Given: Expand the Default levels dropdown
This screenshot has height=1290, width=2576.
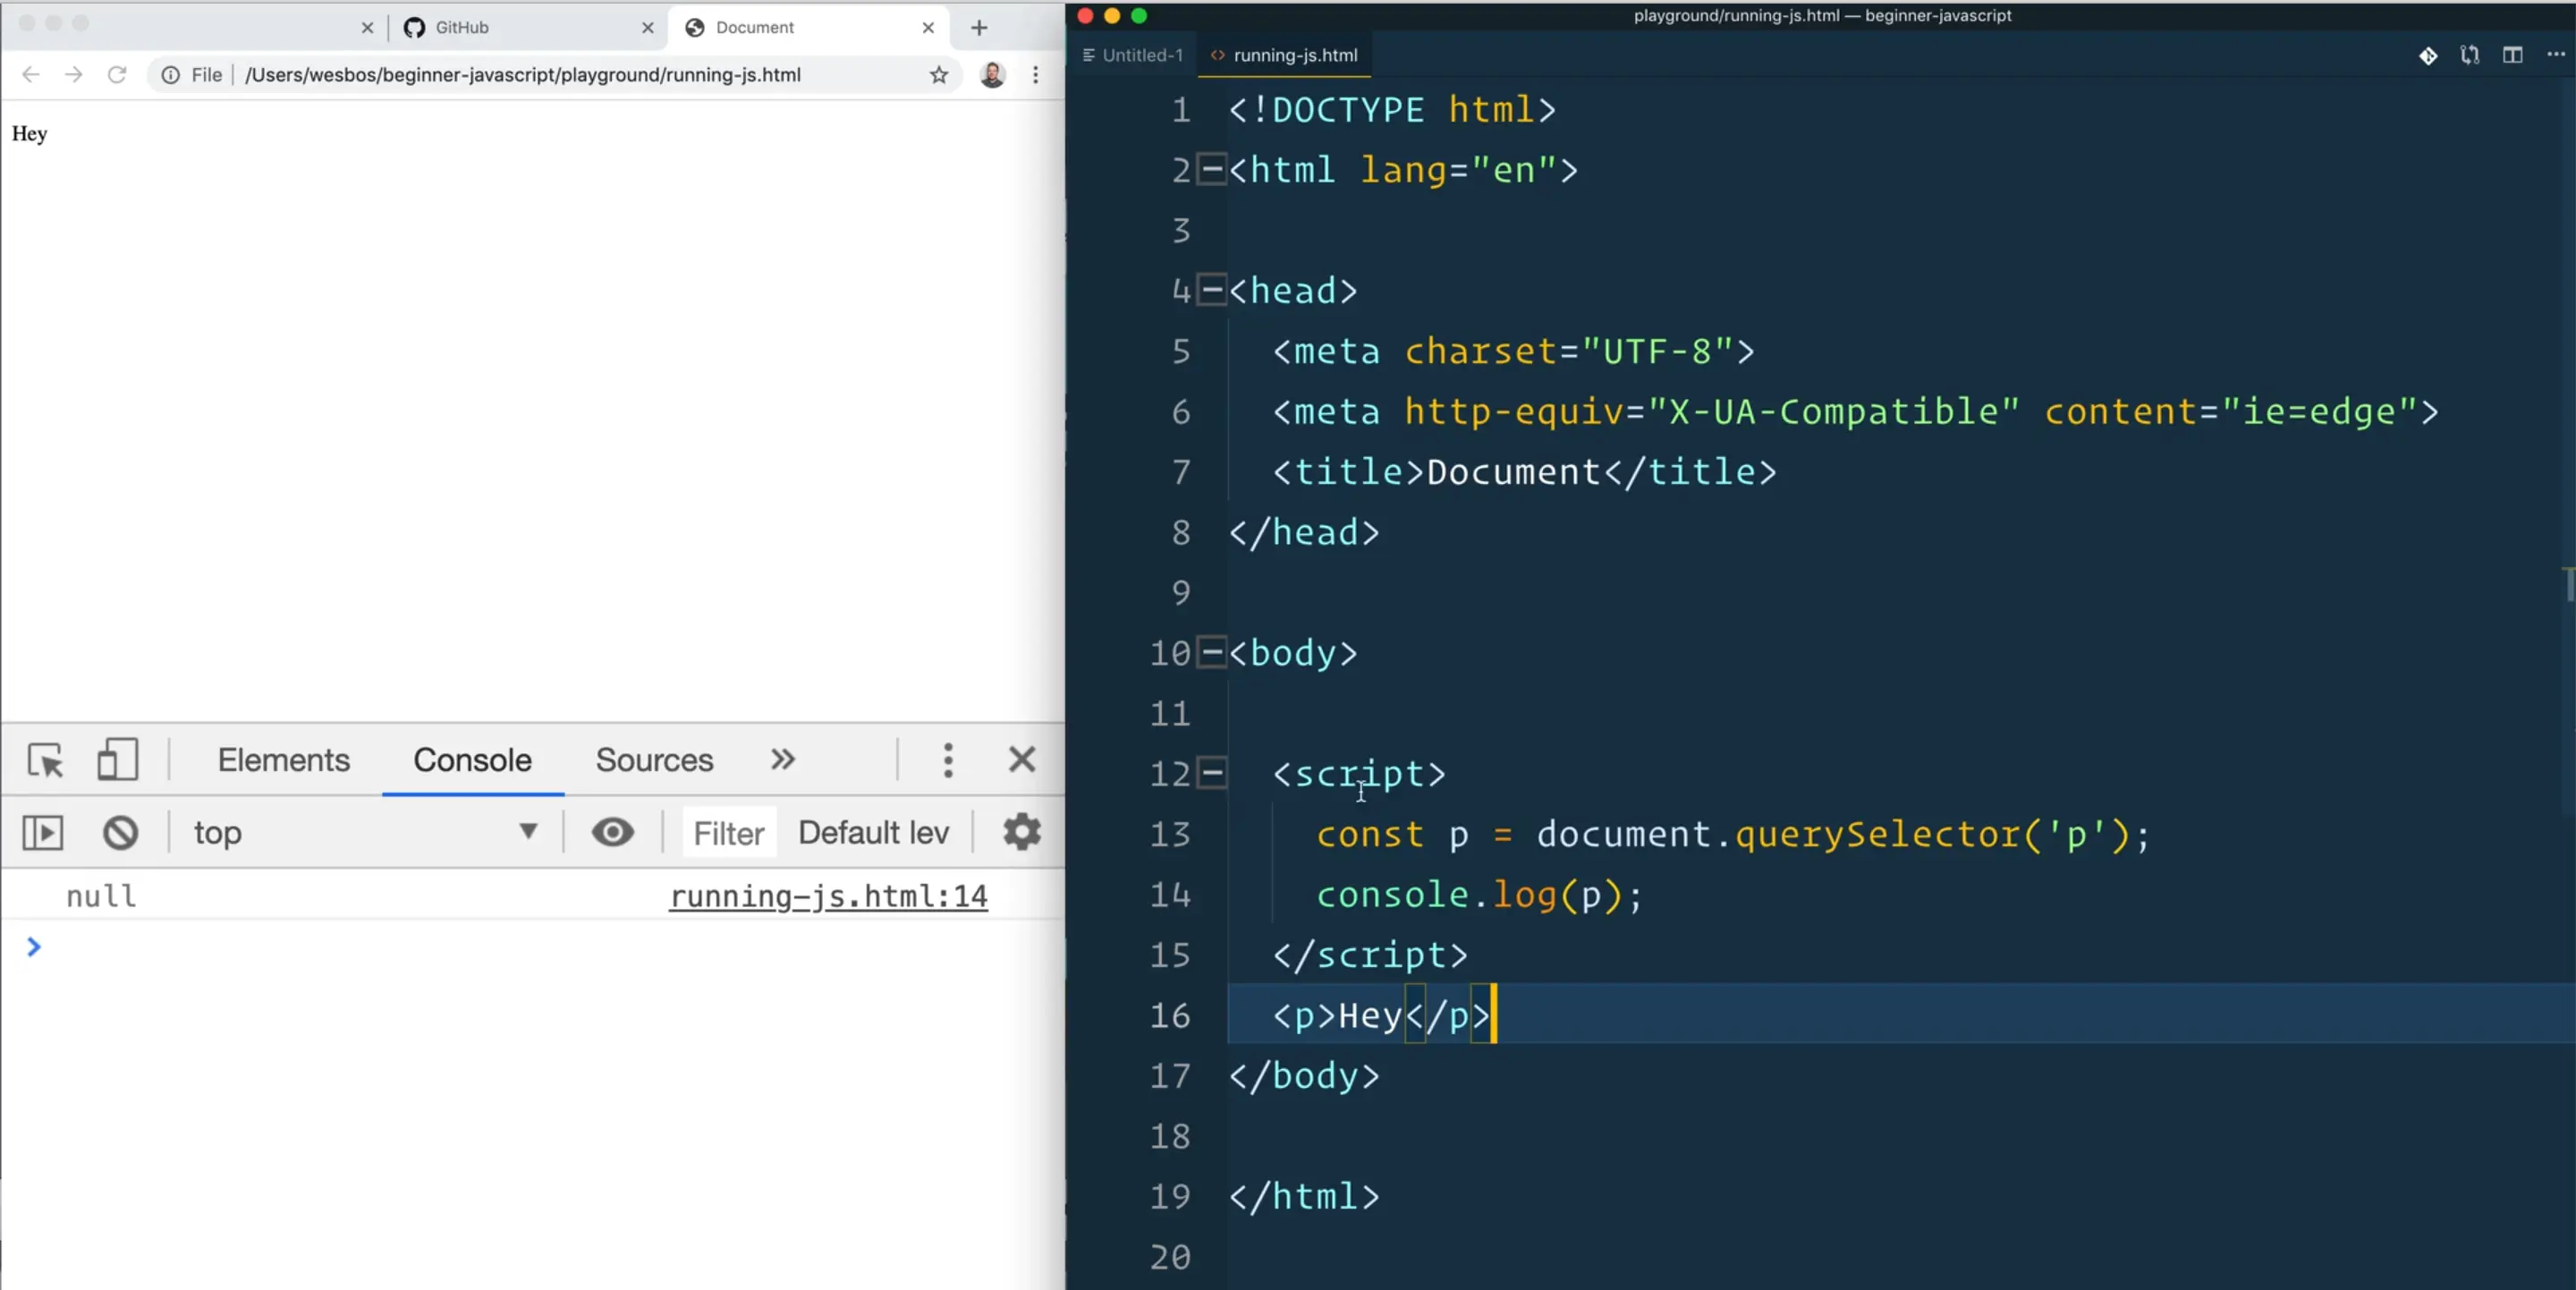Looking at the screenshot, I should 873,832.
